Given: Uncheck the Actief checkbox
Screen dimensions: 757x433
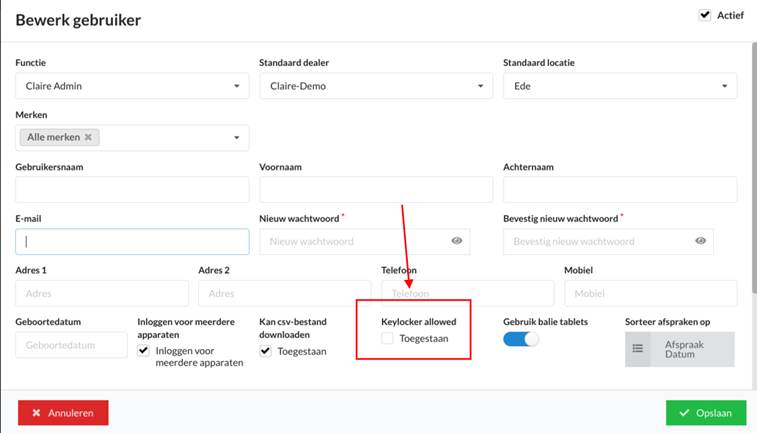Looking at the screenshot, I should 705,15.
